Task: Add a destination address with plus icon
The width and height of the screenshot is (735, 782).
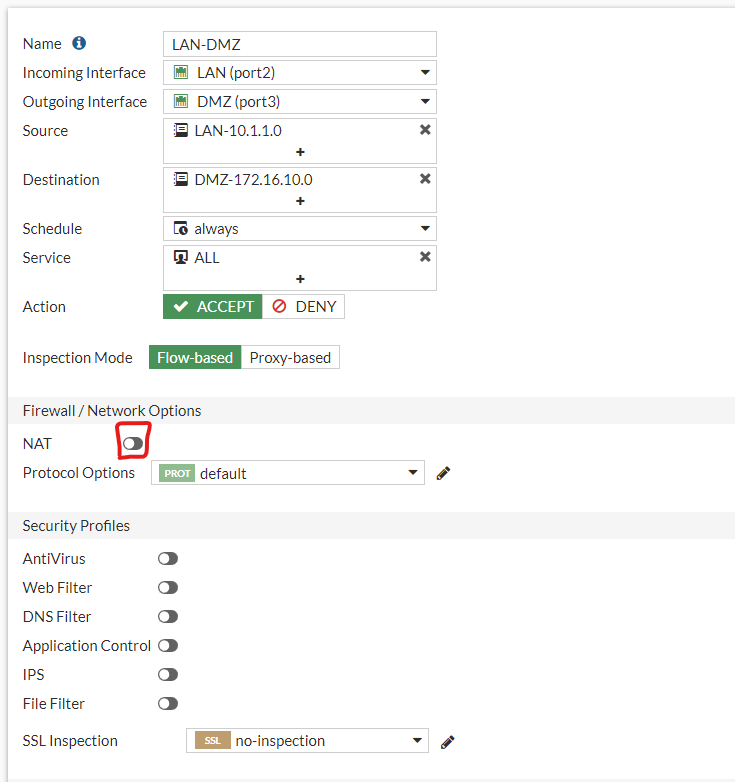Action: [300, 201]
